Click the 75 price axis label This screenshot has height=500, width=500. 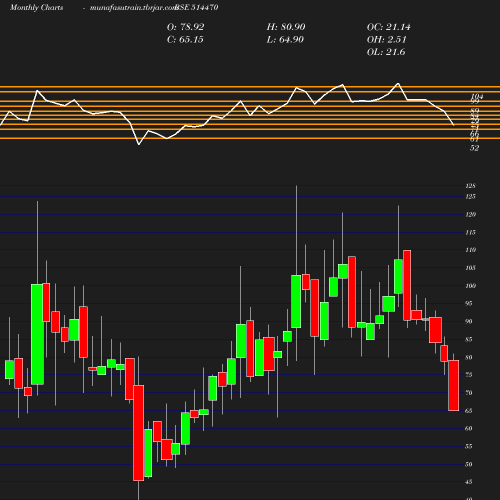pyautogui.click(x=469, y=375)
